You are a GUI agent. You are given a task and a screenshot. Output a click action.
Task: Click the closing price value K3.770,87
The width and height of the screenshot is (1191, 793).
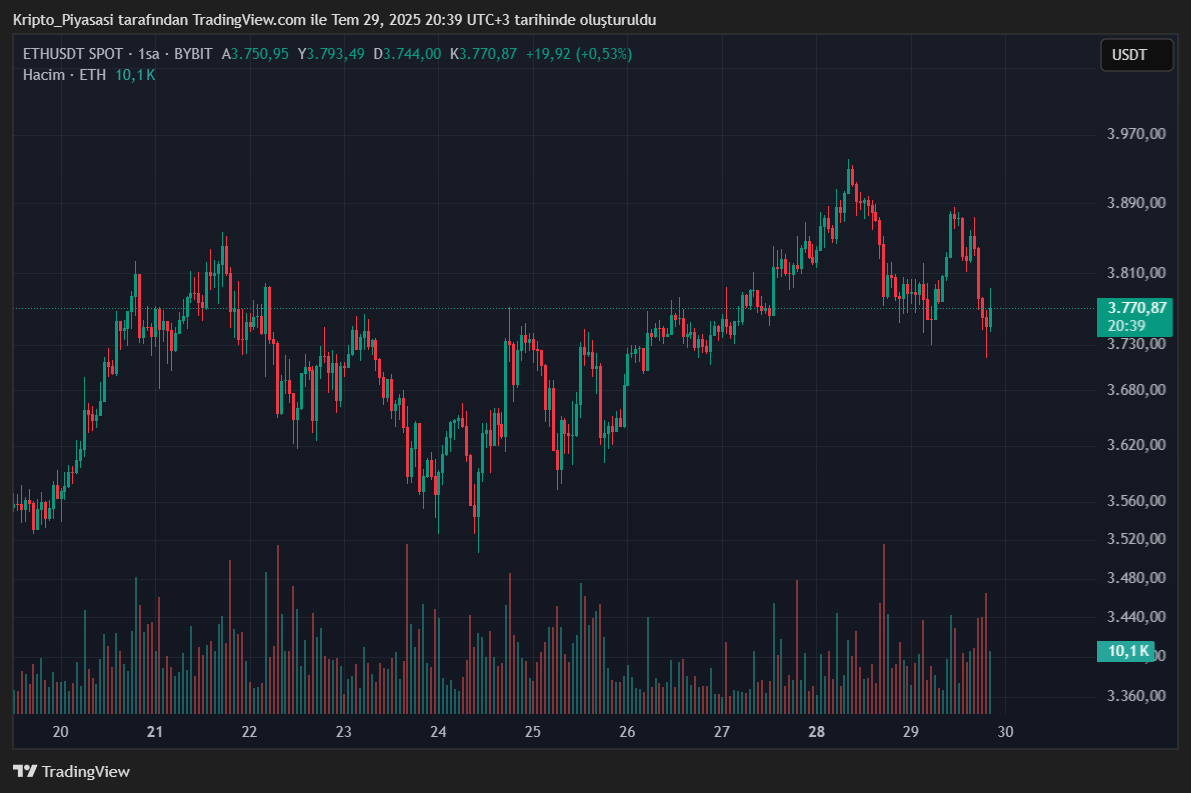pos(483,54)
